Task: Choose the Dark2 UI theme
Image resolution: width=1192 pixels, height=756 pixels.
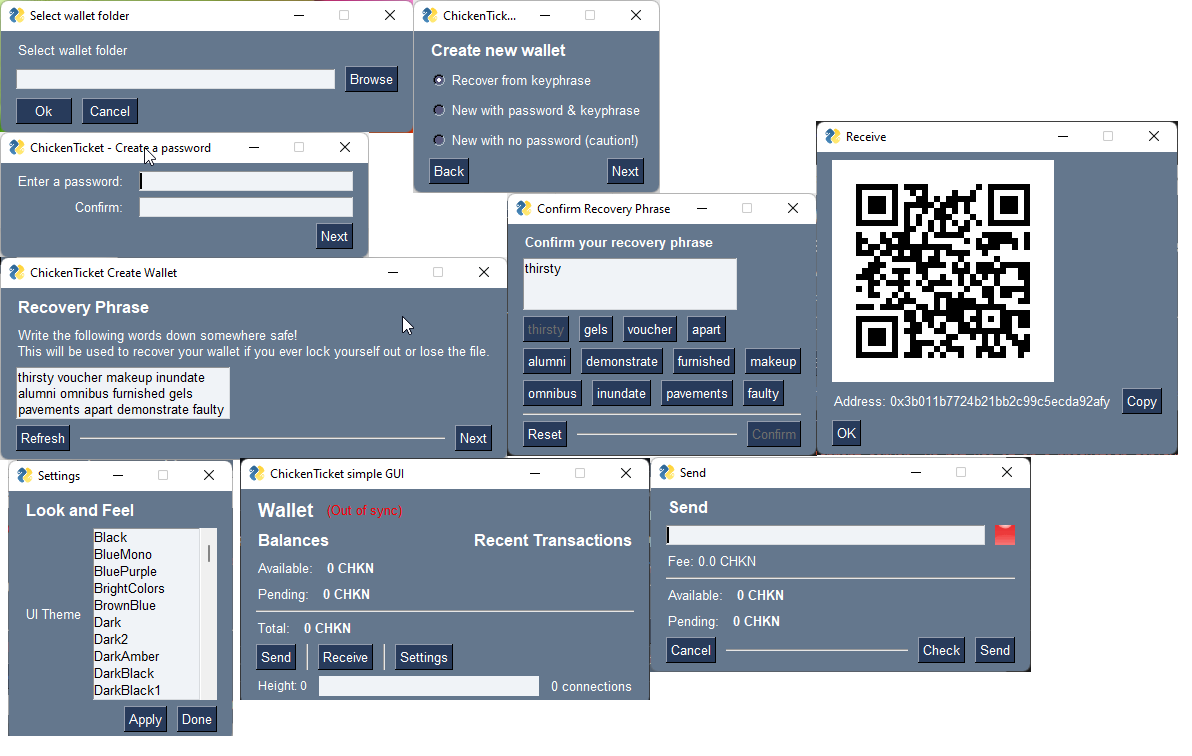Action: tap(146, 640)
